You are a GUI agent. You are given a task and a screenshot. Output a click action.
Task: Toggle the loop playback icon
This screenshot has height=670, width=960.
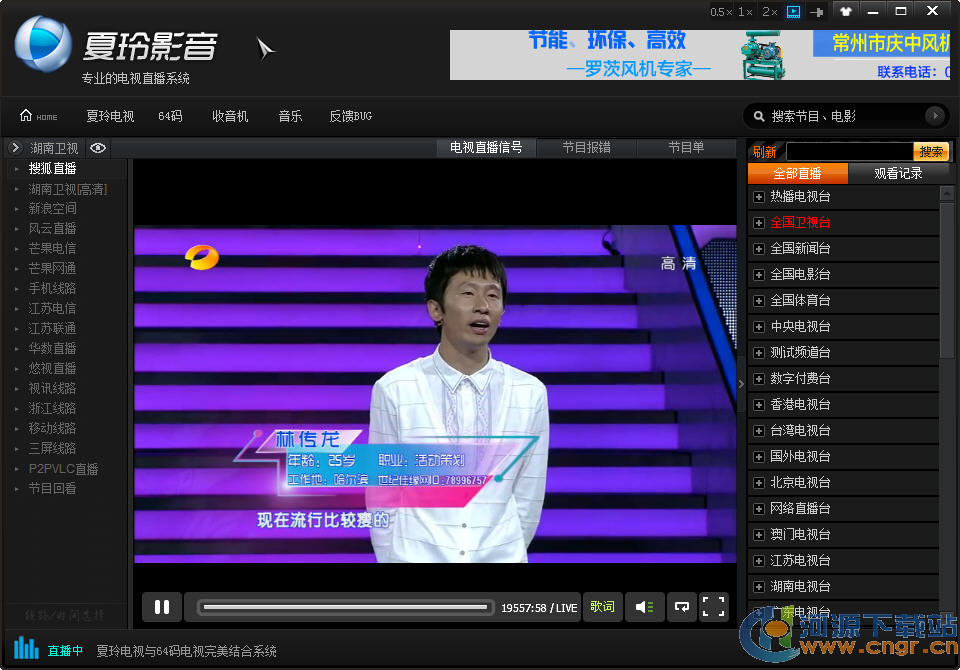tap(681, 607)
